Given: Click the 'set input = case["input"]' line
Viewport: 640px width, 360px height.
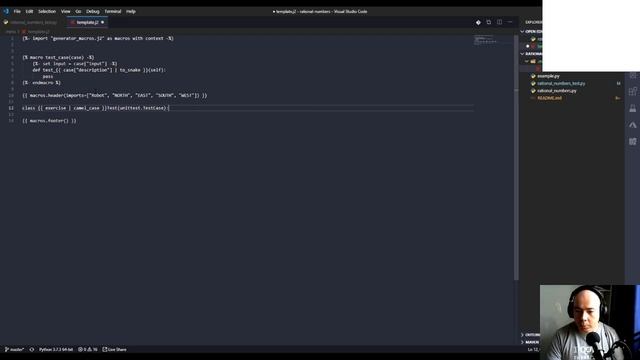Looking at the screenshot, I should pos(75,64).
